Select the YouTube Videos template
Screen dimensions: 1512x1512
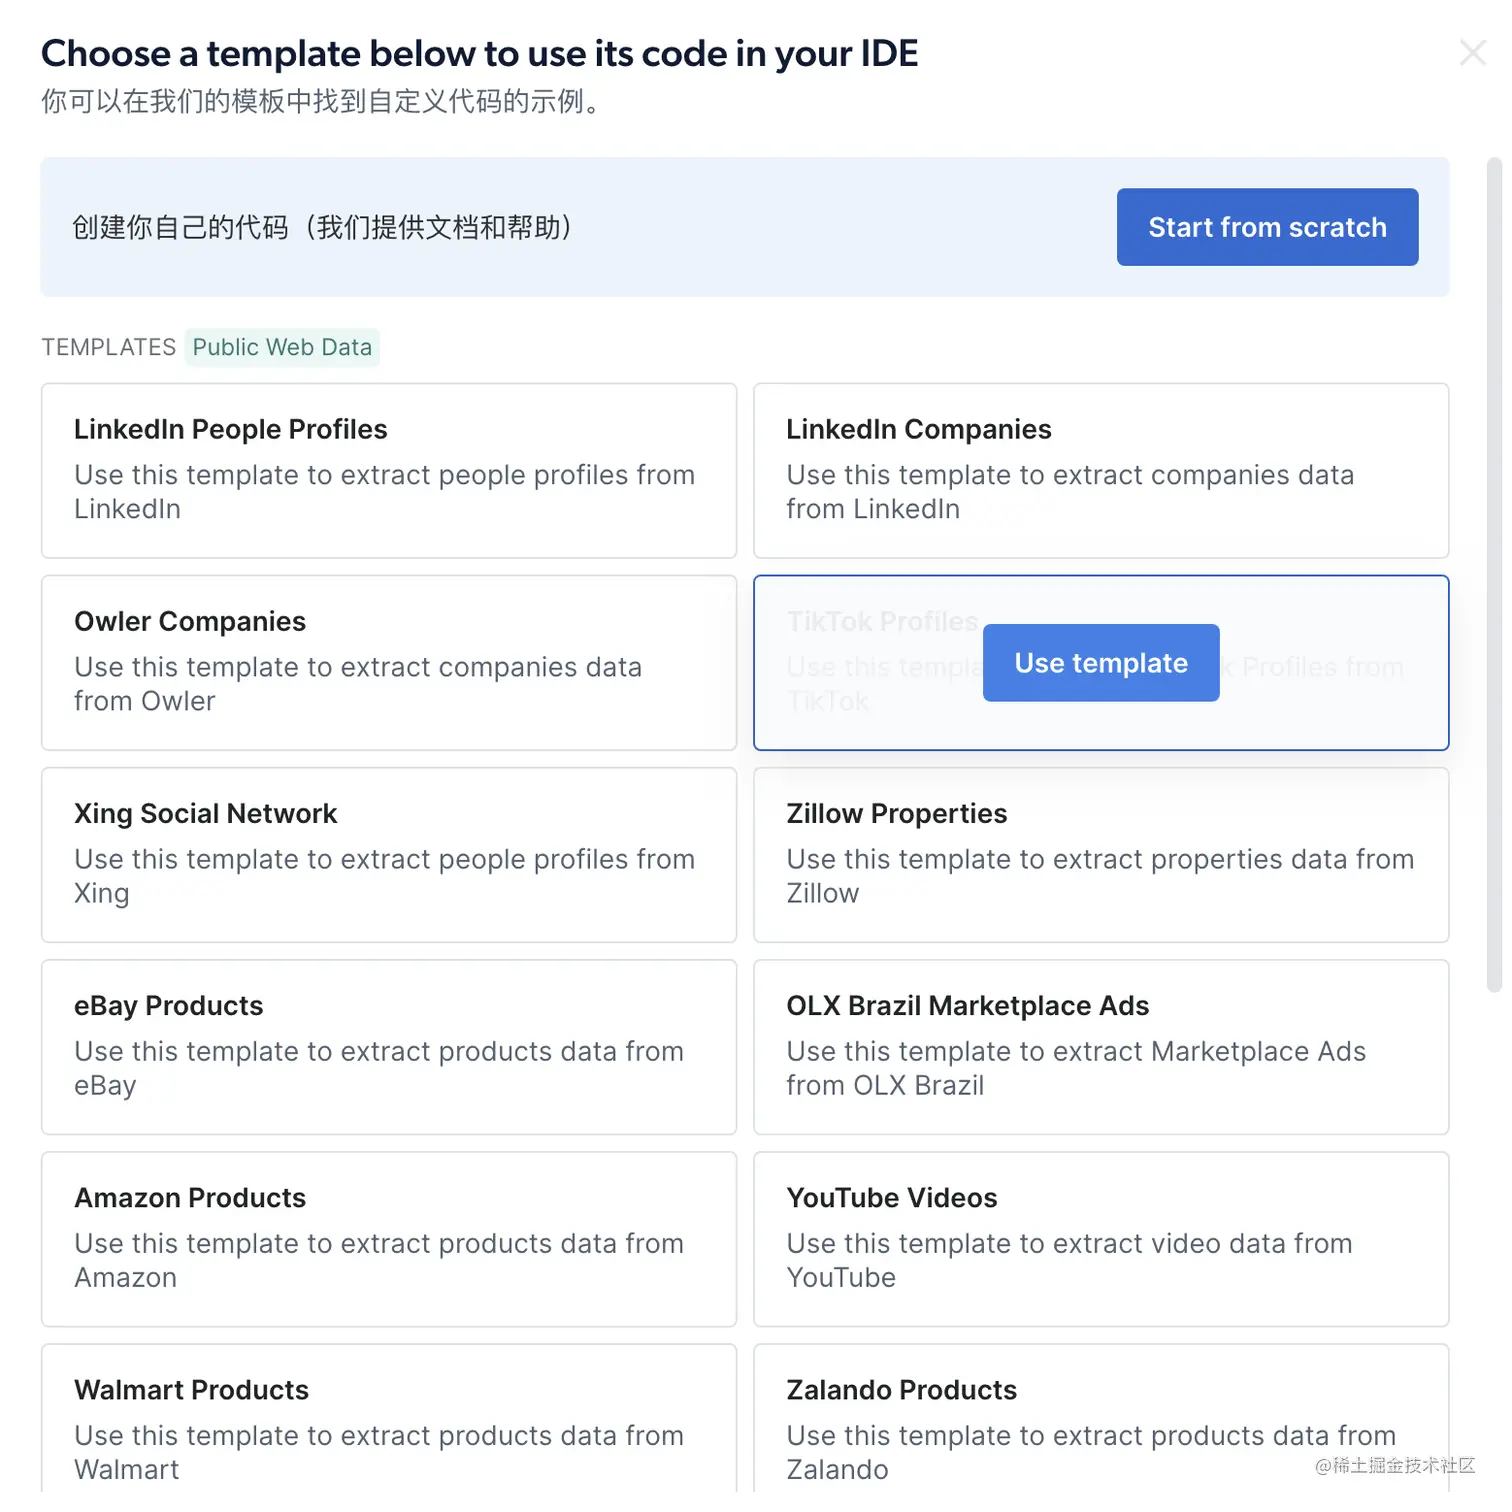[1100, 1238]
